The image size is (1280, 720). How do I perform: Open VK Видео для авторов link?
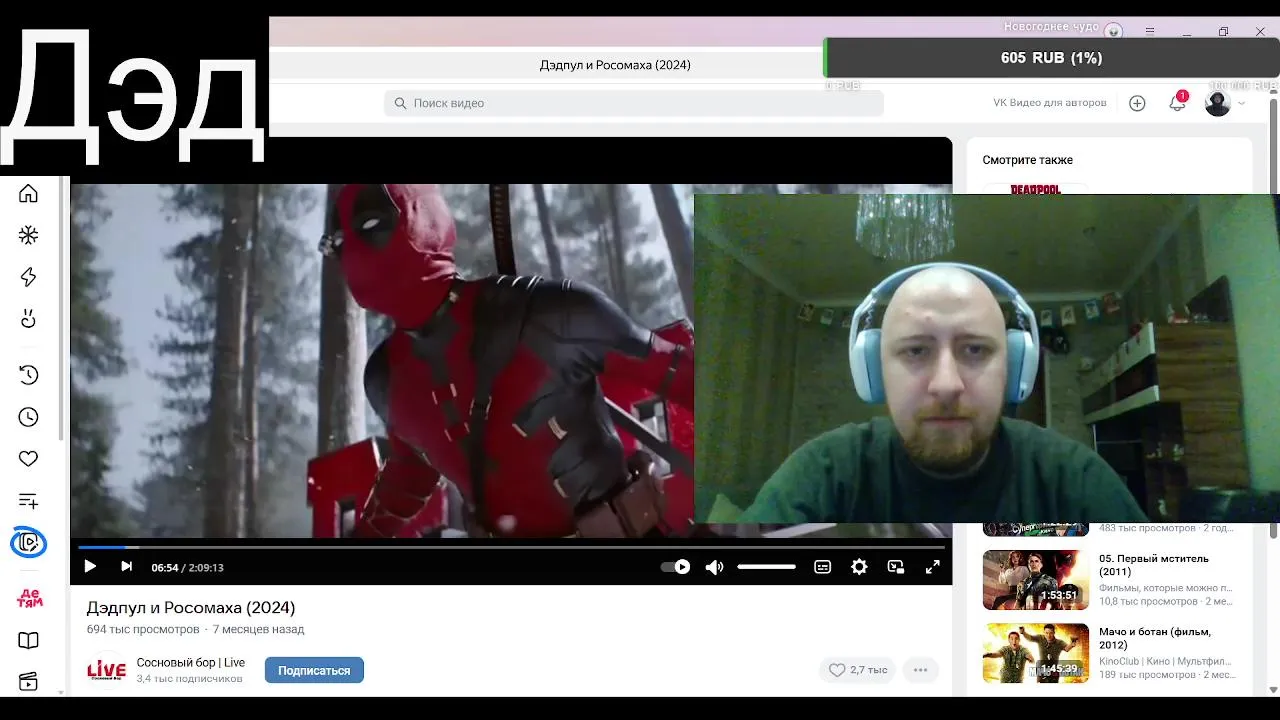pos(1049,103)
